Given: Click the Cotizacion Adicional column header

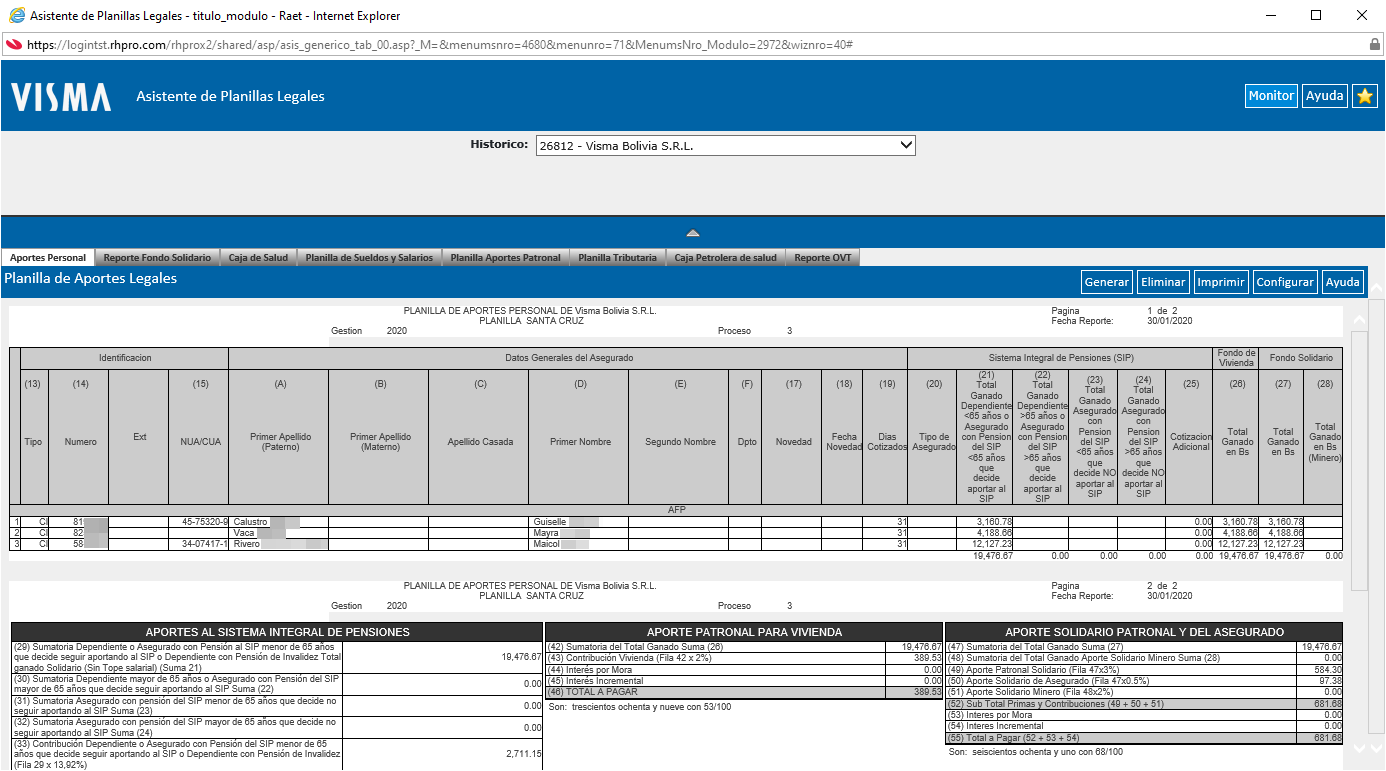Looking at the screenshot, I should pyautogui.click(x=1190, y=442).
